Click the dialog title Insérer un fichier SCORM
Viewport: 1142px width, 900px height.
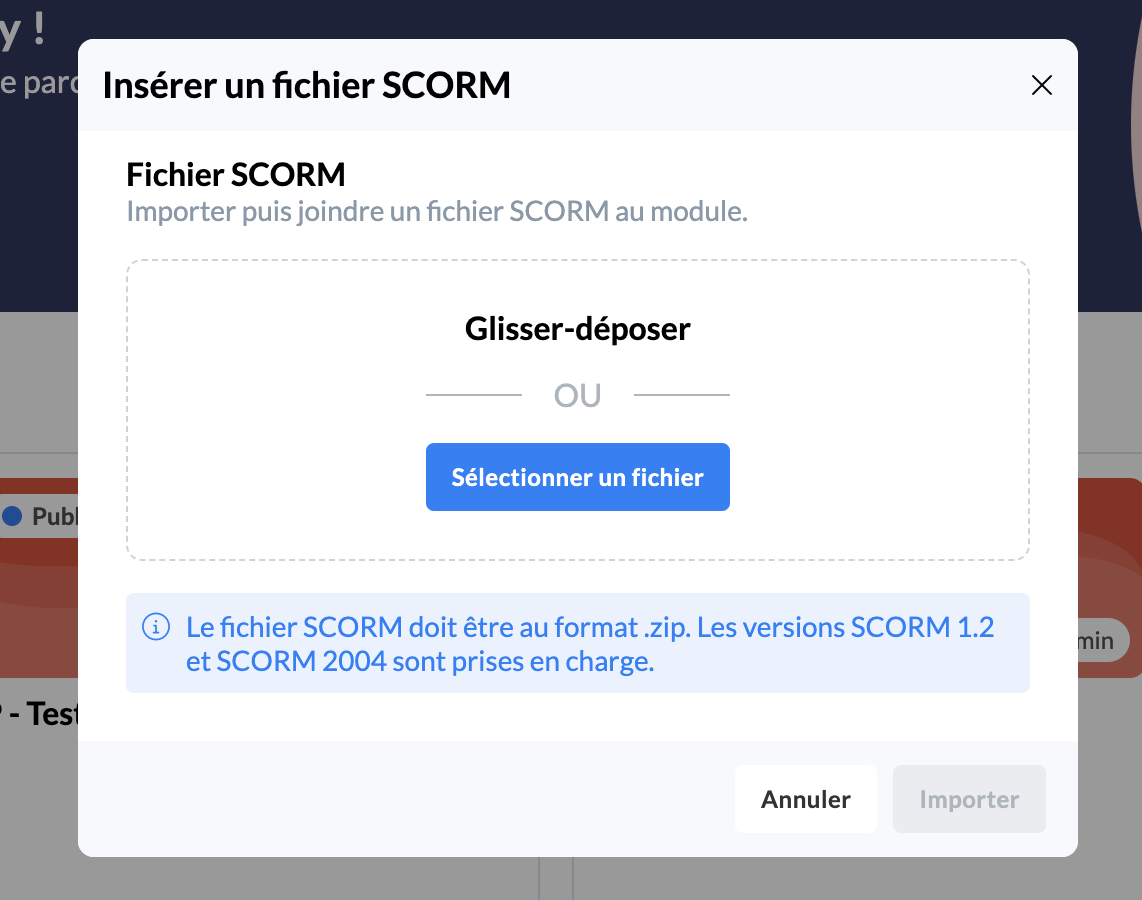click(x=306, y=86)
